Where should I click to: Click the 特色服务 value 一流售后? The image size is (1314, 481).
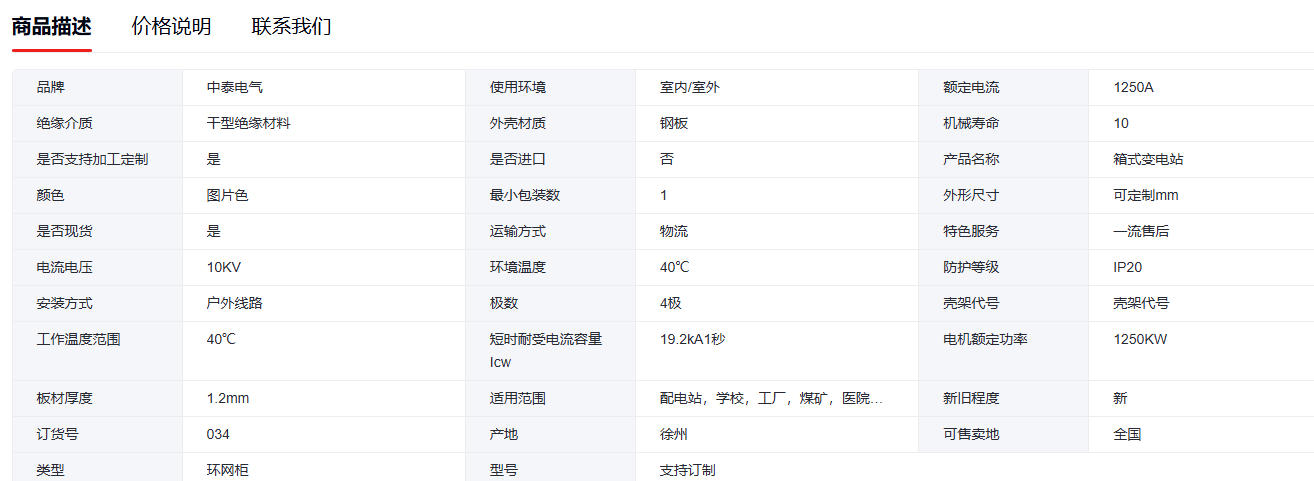pos(1141,231)
